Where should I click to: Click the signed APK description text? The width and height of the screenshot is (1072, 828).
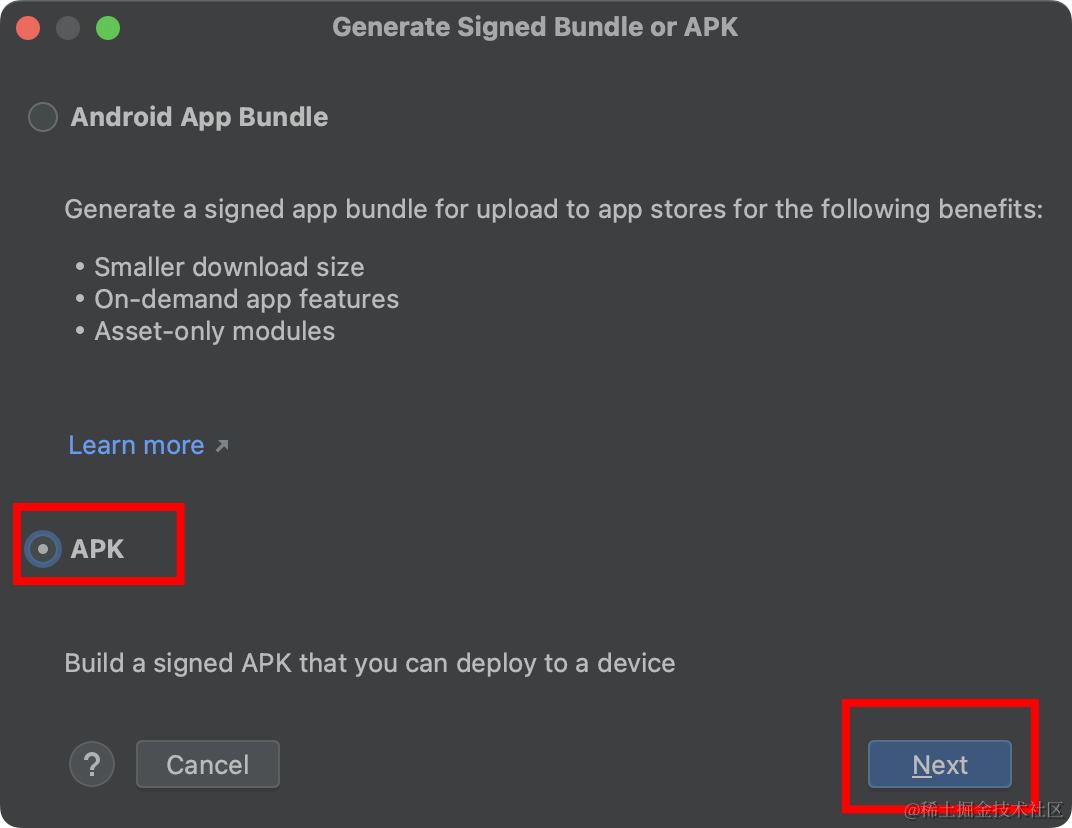click(369, 663)
